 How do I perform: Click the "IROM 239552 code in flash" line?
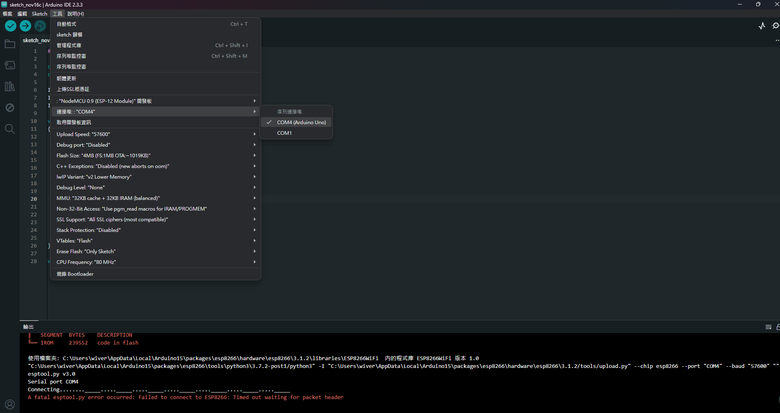[x=84, y=343]
